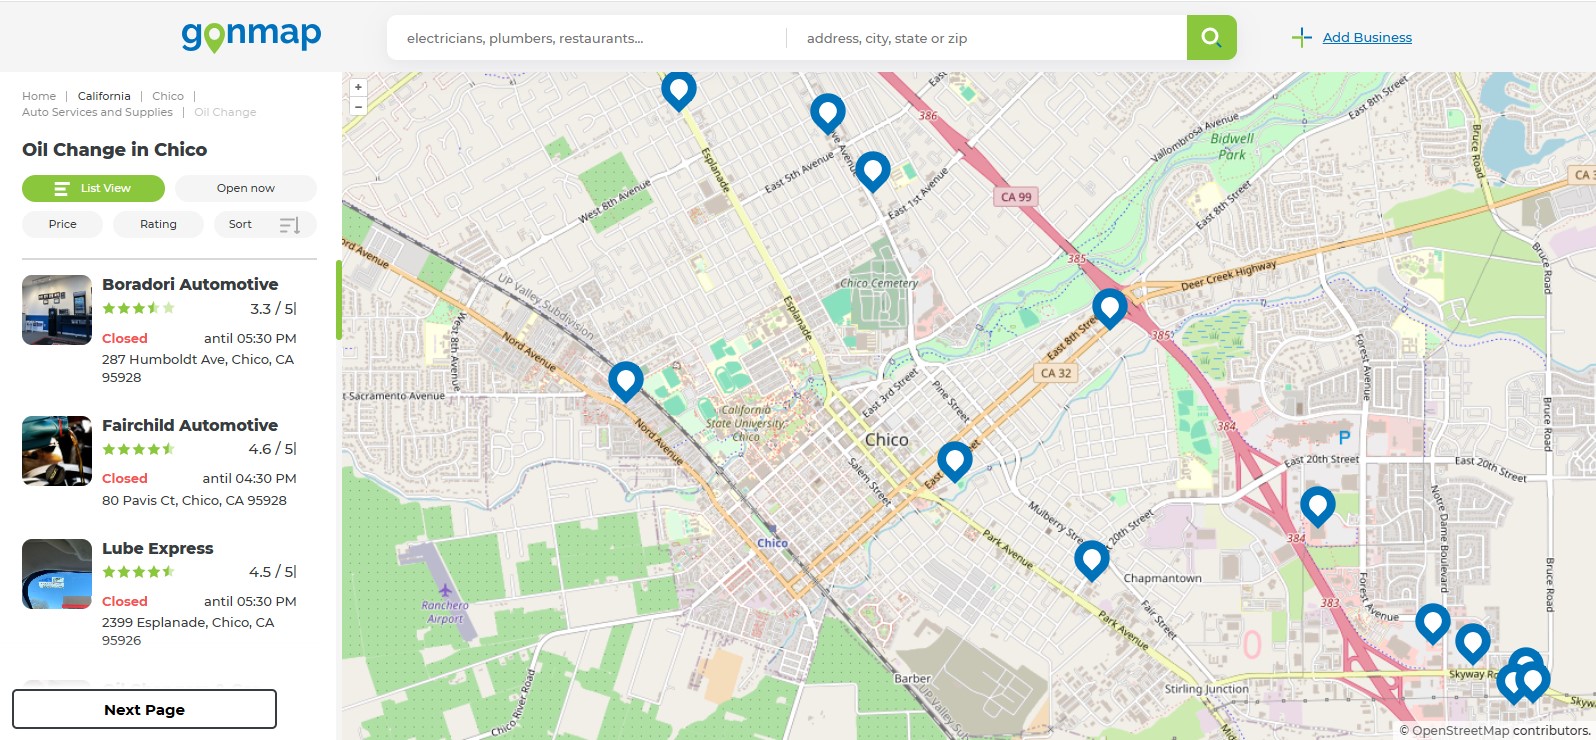Select map pin by Forest Avenue south
The height and width of the screenshot is (740, 1596).
(1432, 623)
